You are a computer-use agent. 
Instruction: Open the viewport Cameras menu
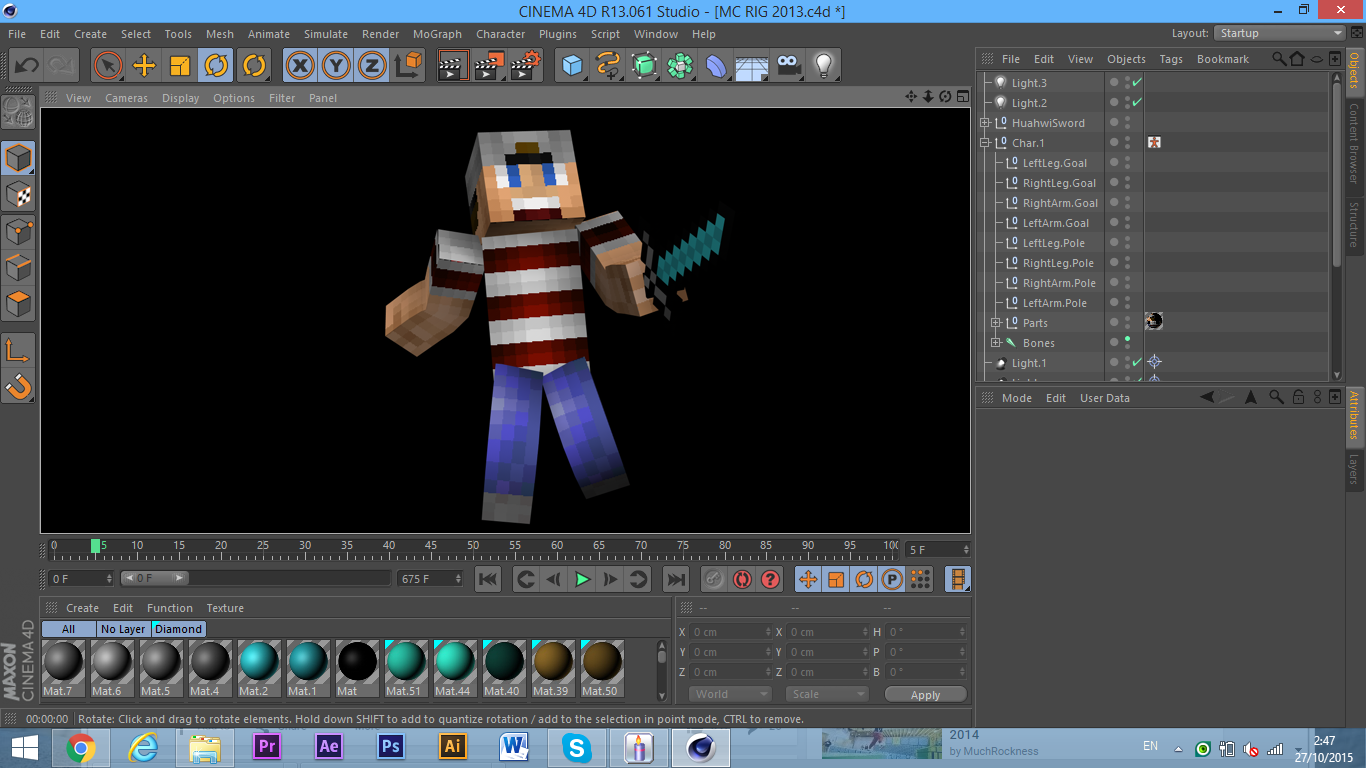pos(126,98)
